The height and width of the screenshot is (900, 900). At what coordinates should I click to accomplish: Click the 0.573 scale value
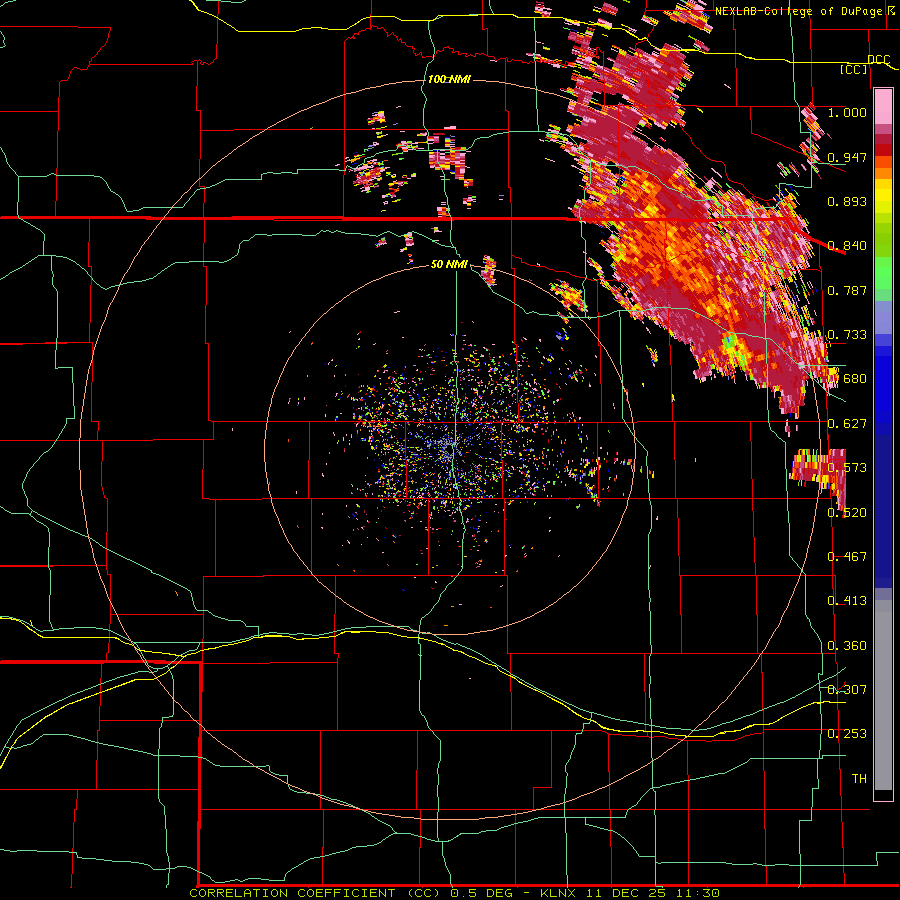[847, 468]
